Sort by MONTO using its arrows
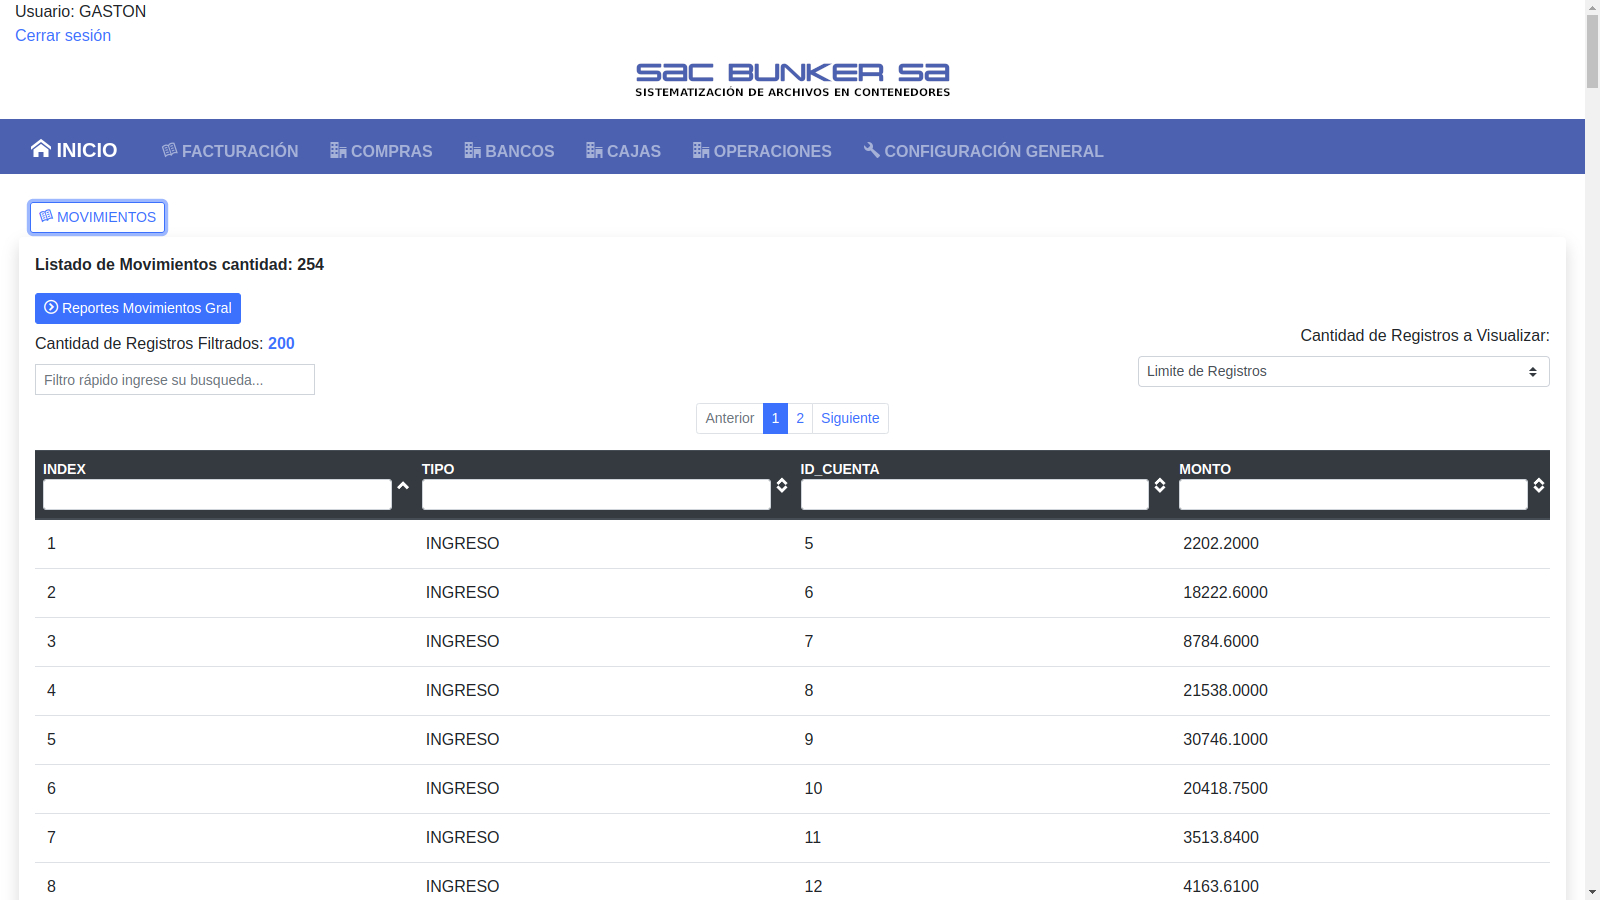Viewport: 1600px width, 900px height. 1539,486
